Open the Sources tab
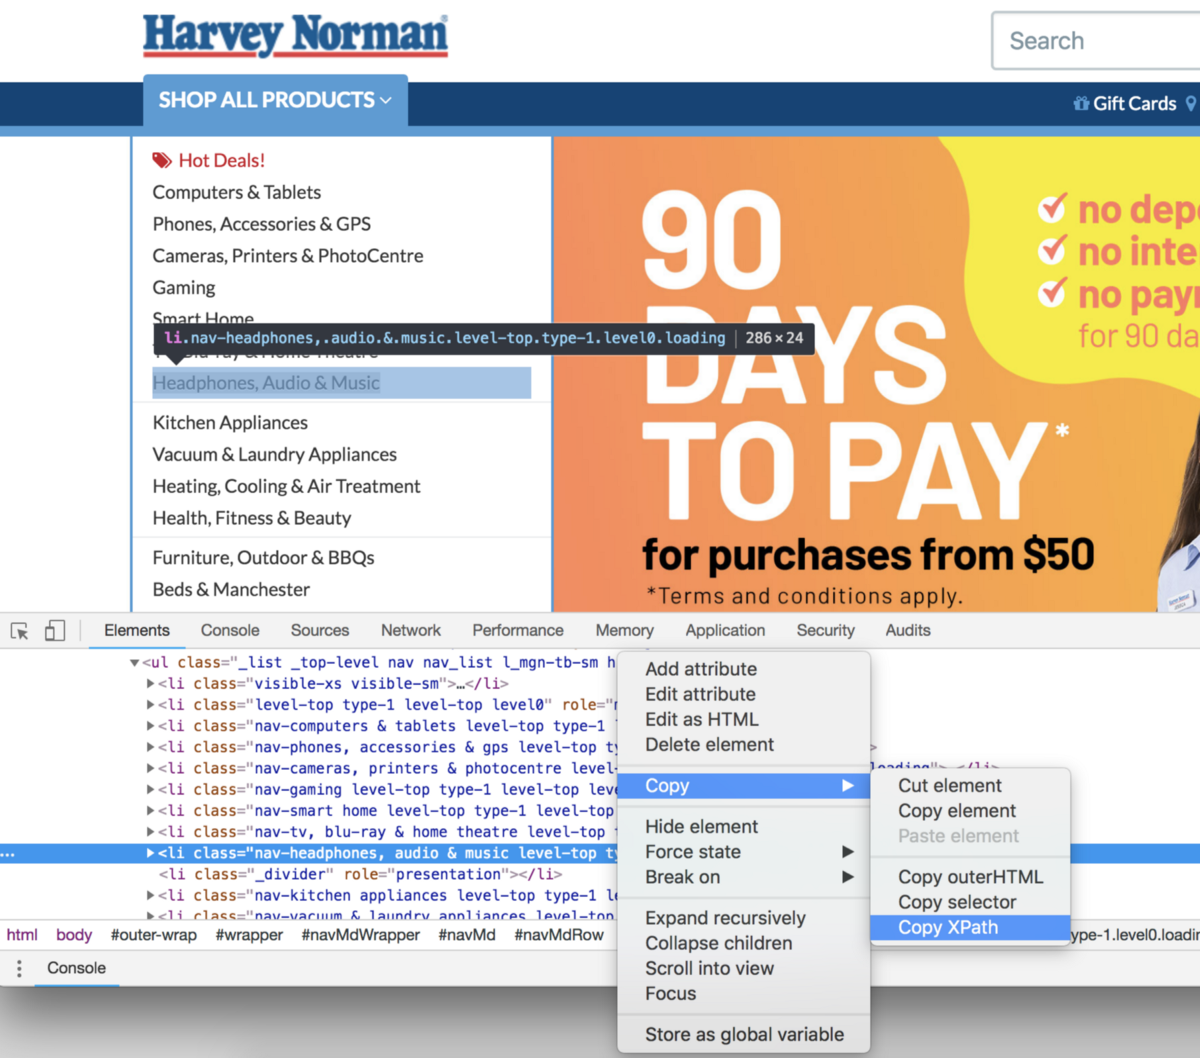Viewport: 1200px width, 1058px height. point(320,630)
